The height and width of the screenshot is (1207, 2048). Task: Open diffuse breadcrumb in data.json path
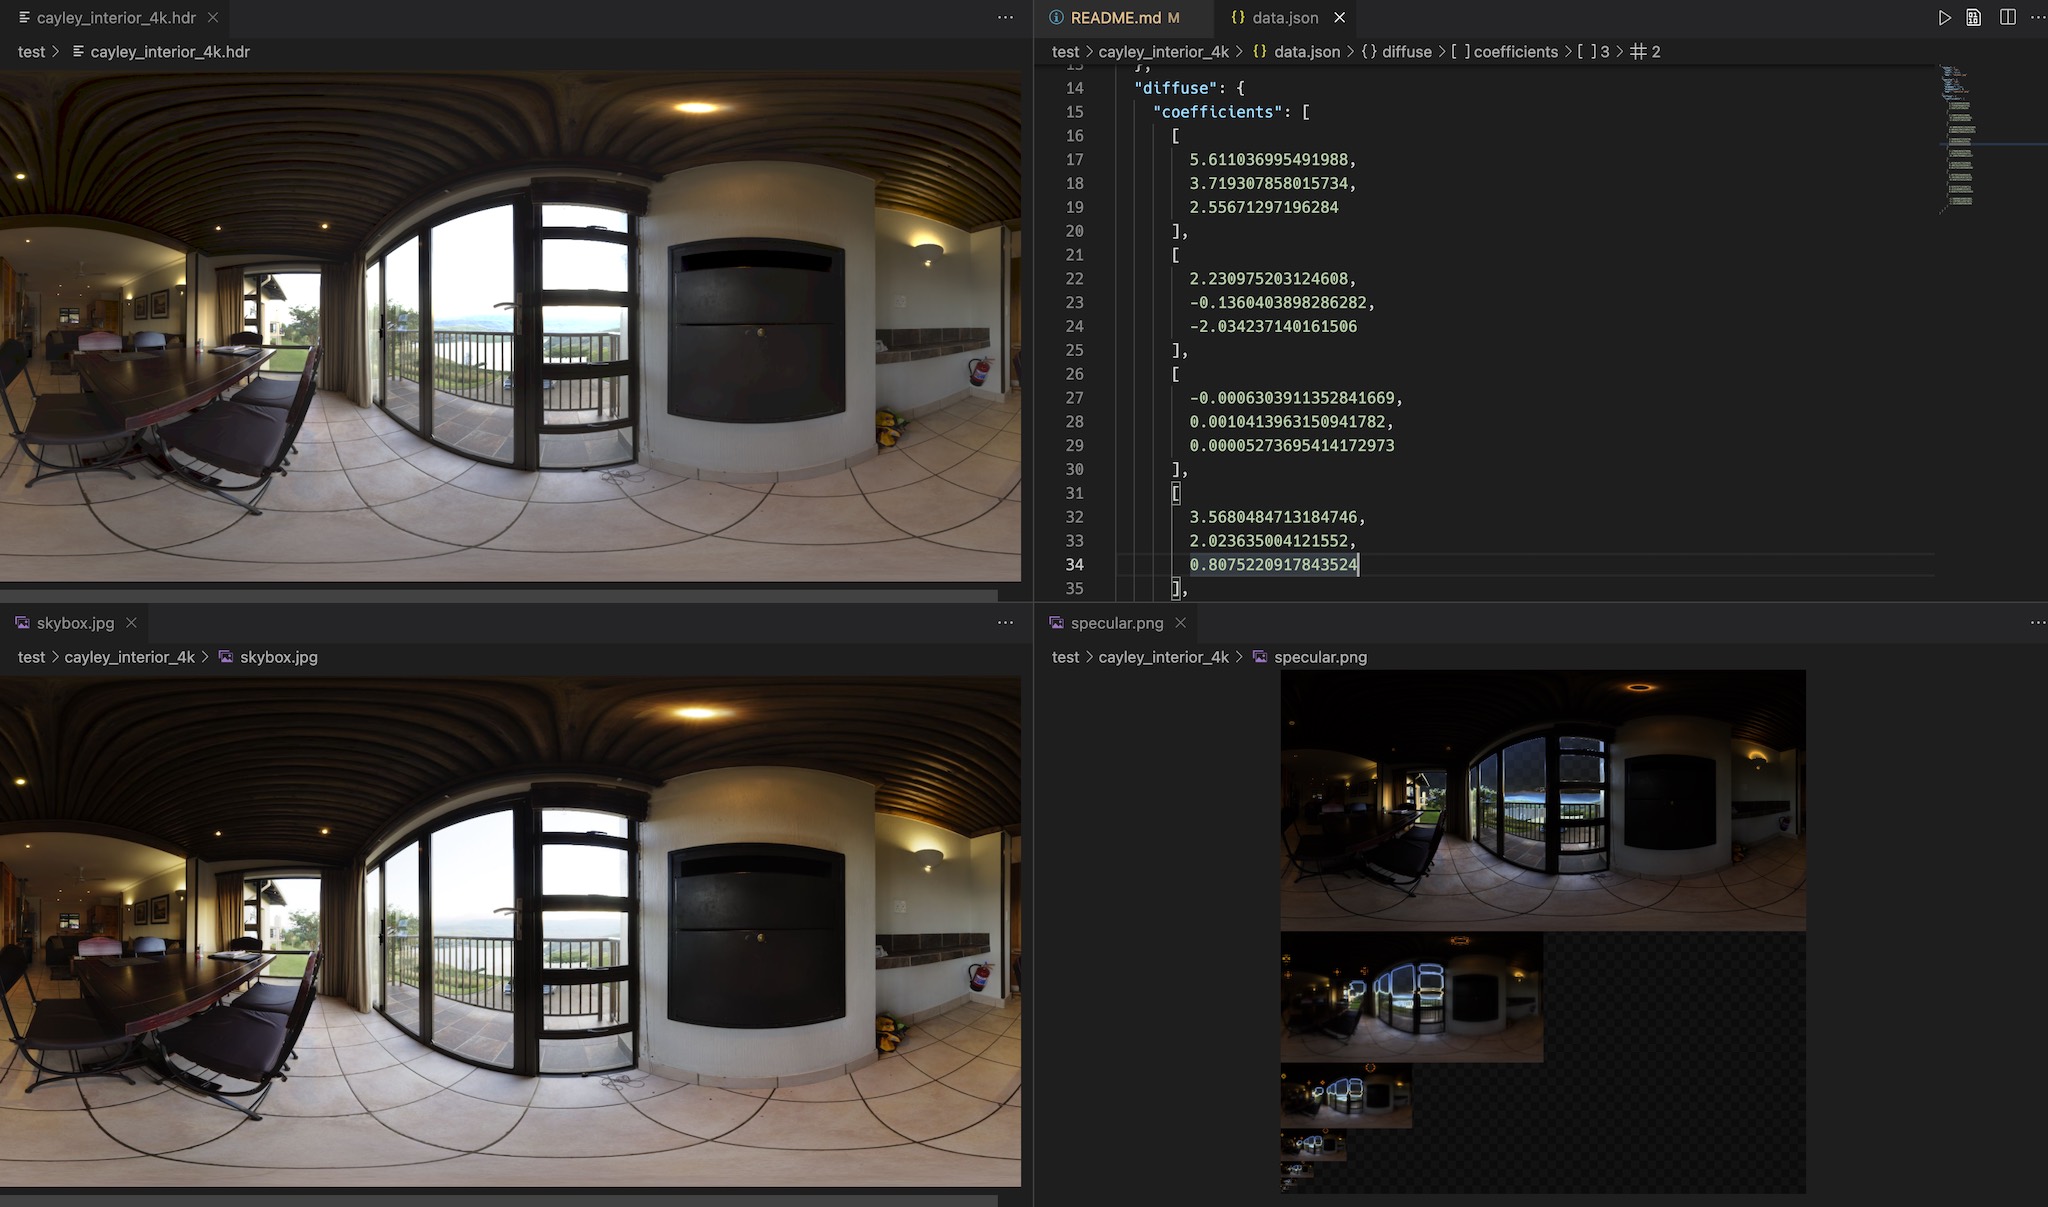click(x=1406, y=52)
